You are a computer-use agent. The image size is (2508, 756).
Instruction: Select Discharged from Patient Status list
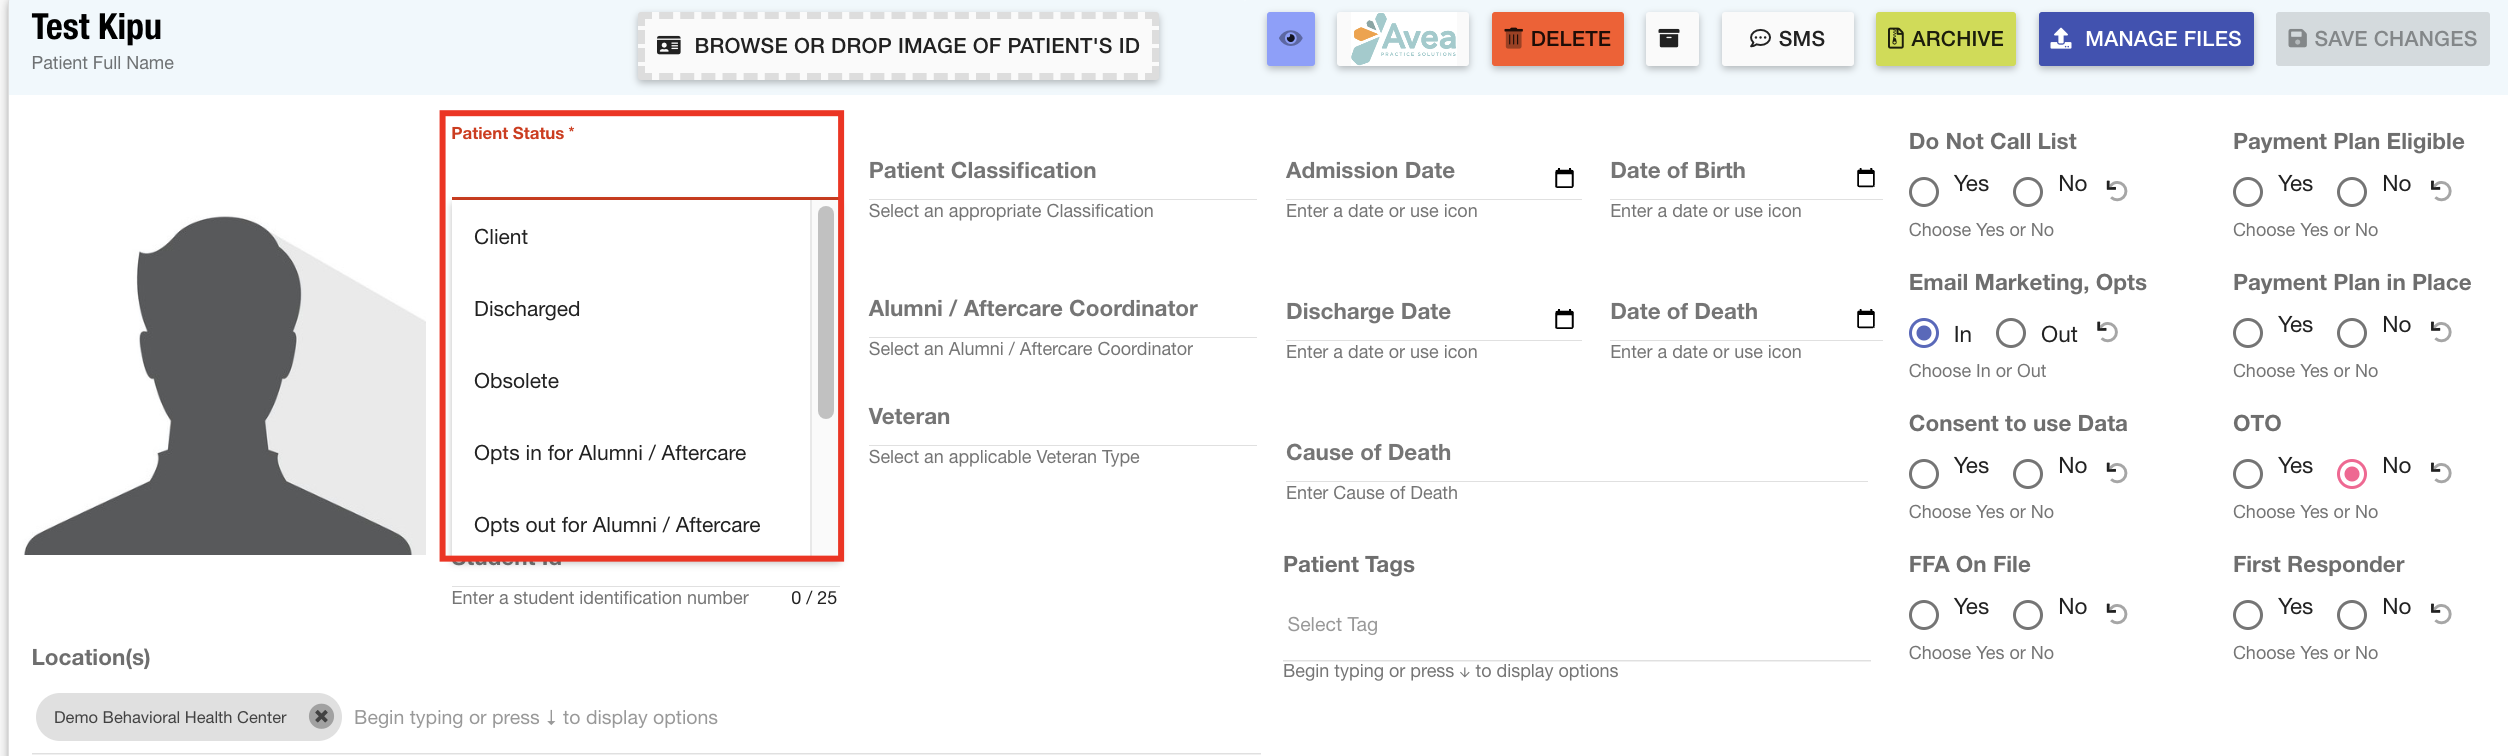(x=527, y=309)
